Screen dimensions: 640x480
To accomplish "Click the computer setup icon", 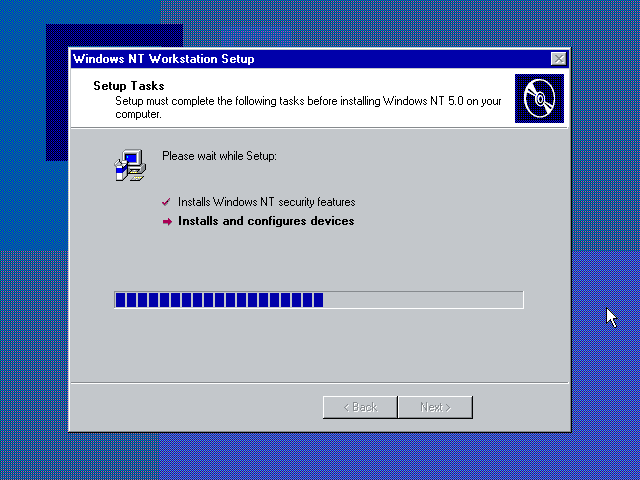I will pyautogui.click(x=130, y=165).
